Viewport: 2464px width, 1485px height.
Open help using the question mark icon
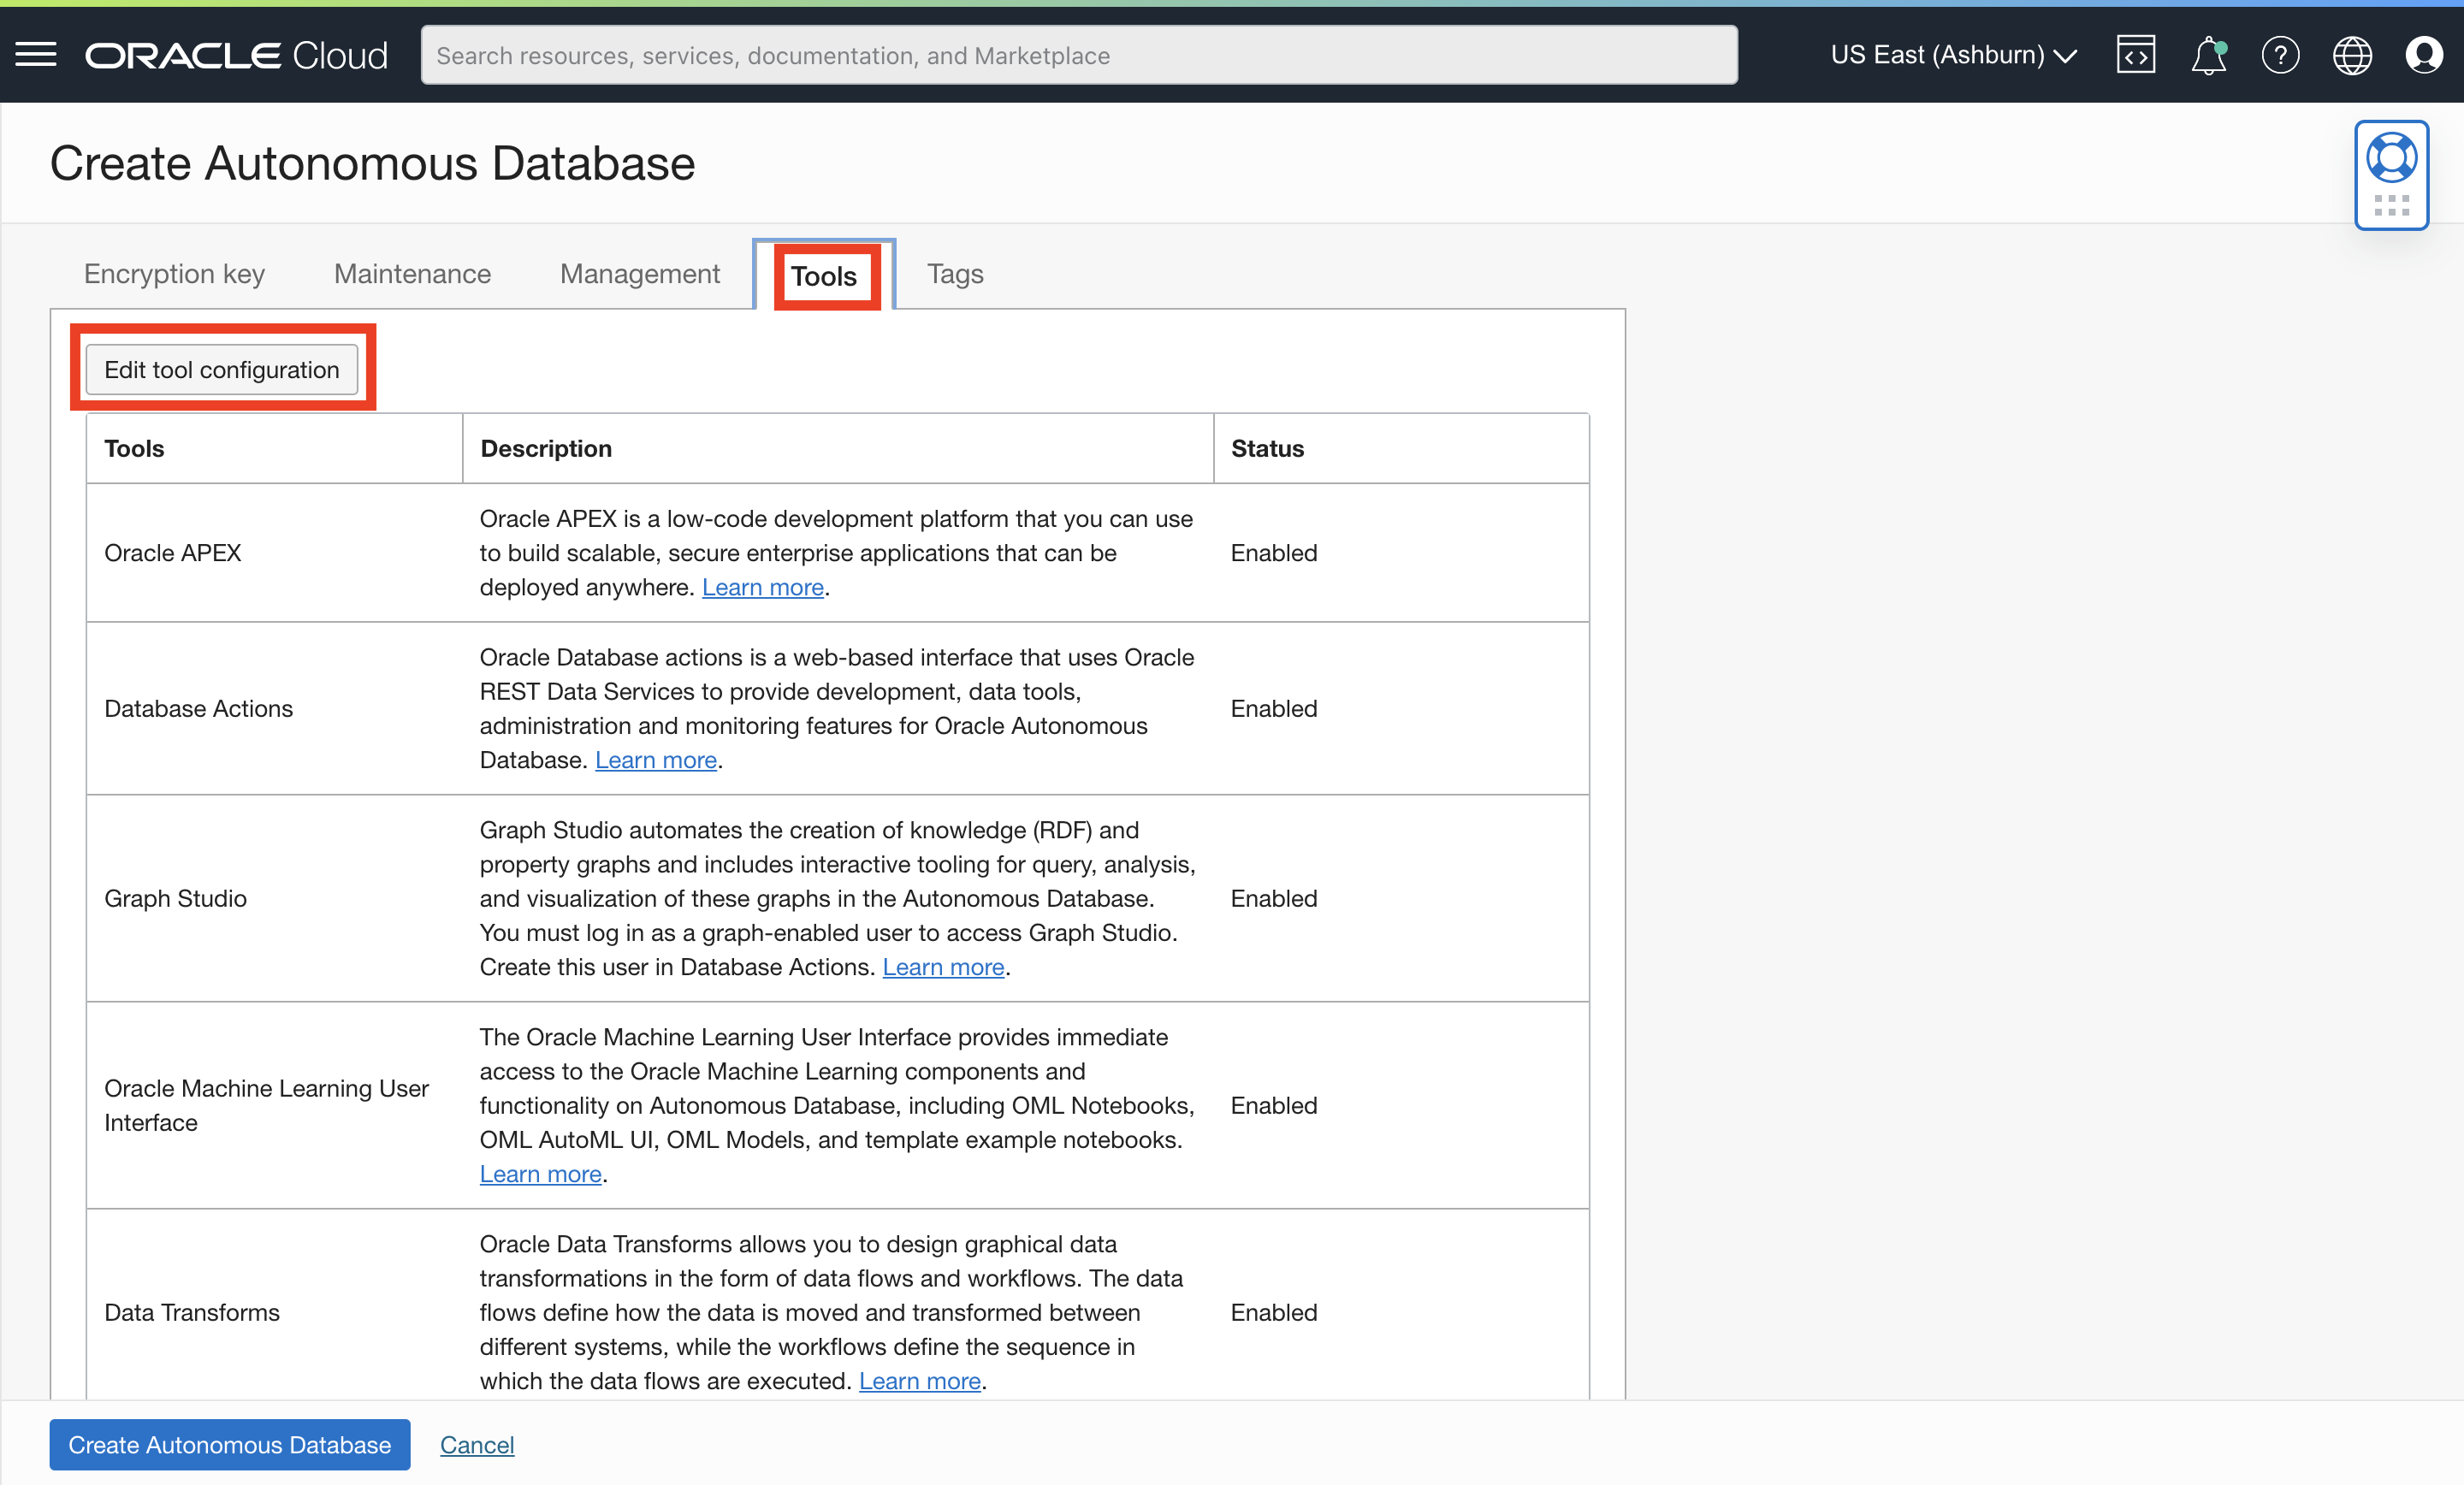[2281, 55]
